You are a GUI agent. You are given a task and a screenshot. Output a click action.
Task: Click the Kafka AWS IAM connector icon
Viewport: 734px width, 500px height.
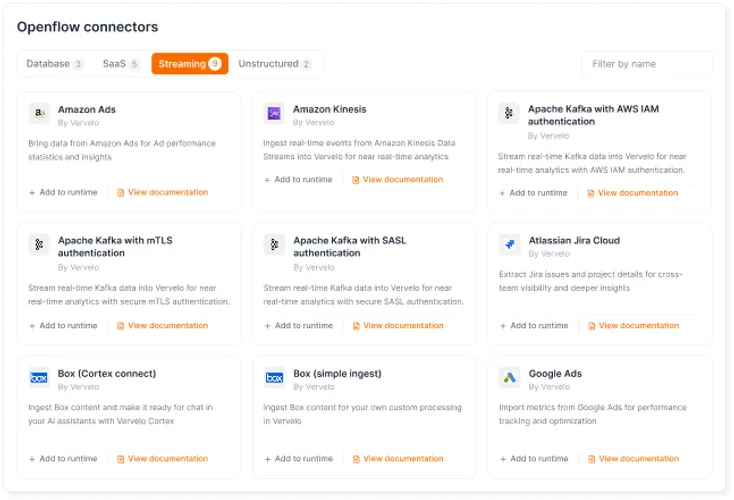coord(509,113)
